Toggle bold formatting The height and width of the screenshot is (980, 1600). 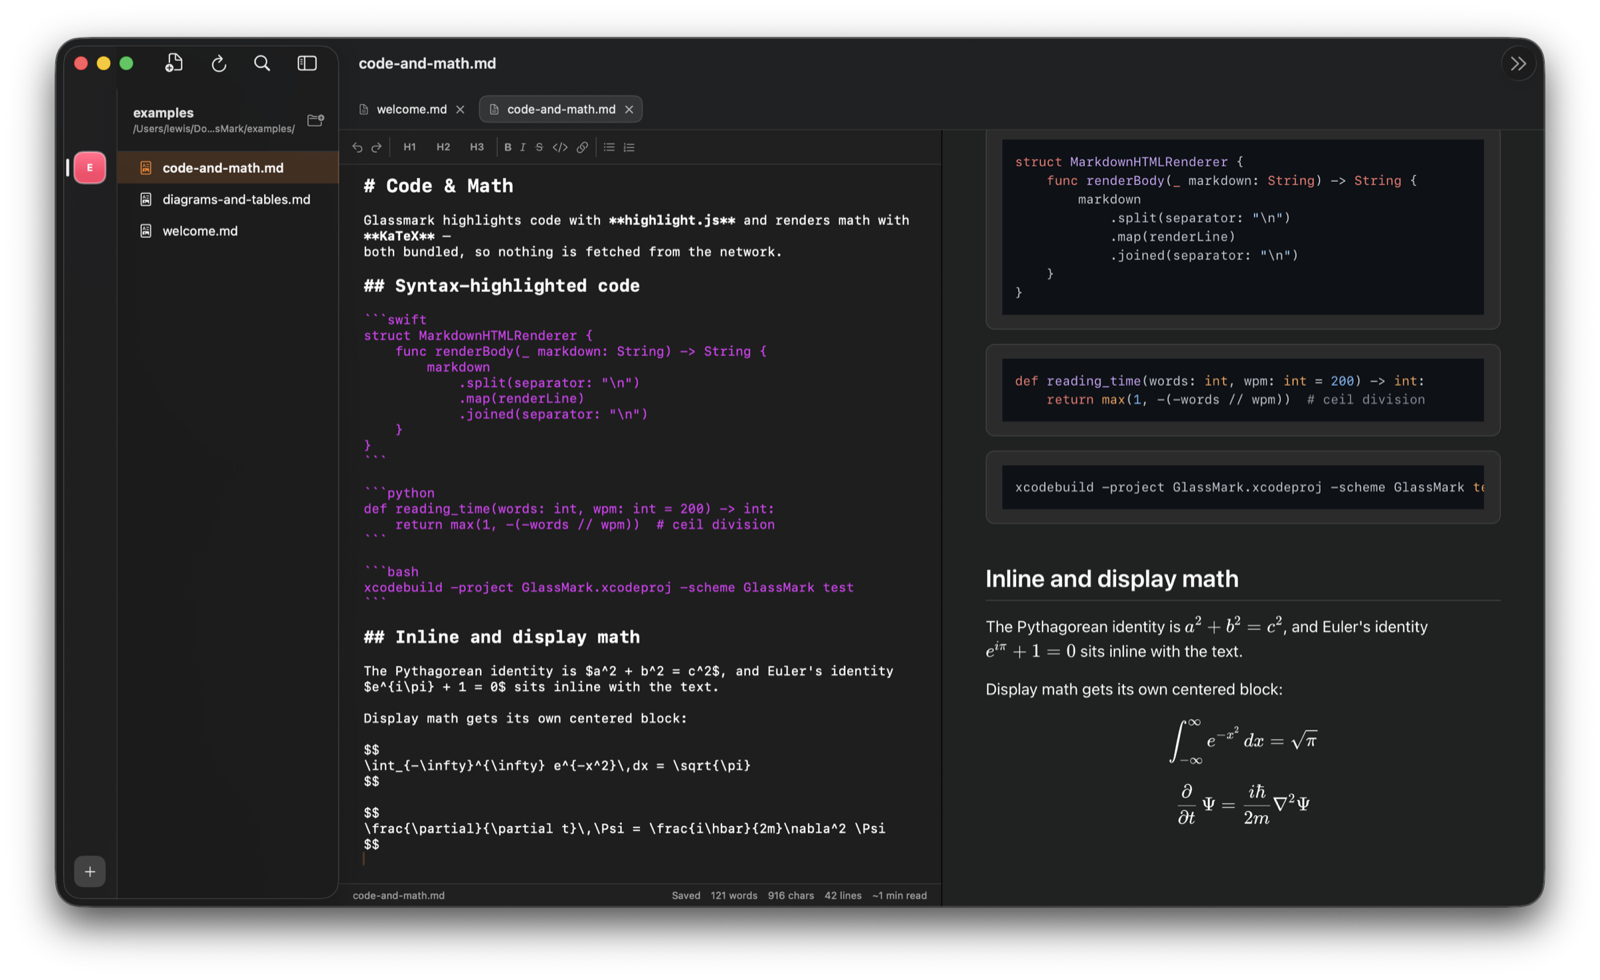click(x=508, y=147)
